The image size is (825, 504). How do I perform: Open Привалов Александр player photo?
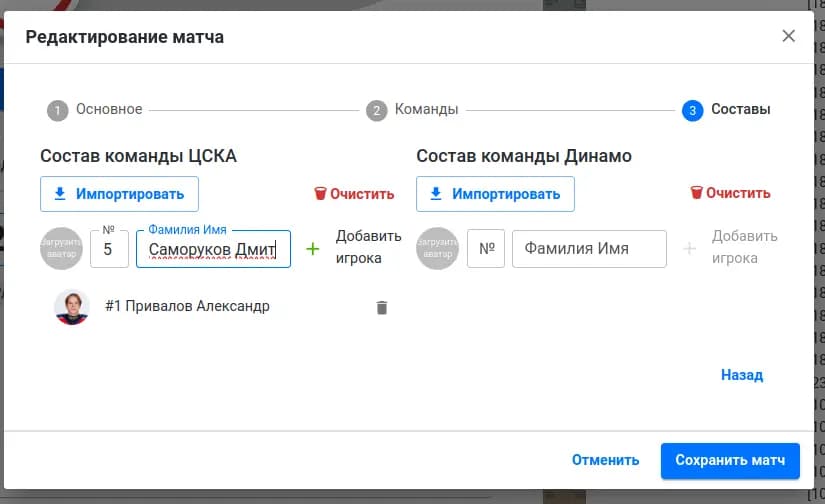point(72,307)
